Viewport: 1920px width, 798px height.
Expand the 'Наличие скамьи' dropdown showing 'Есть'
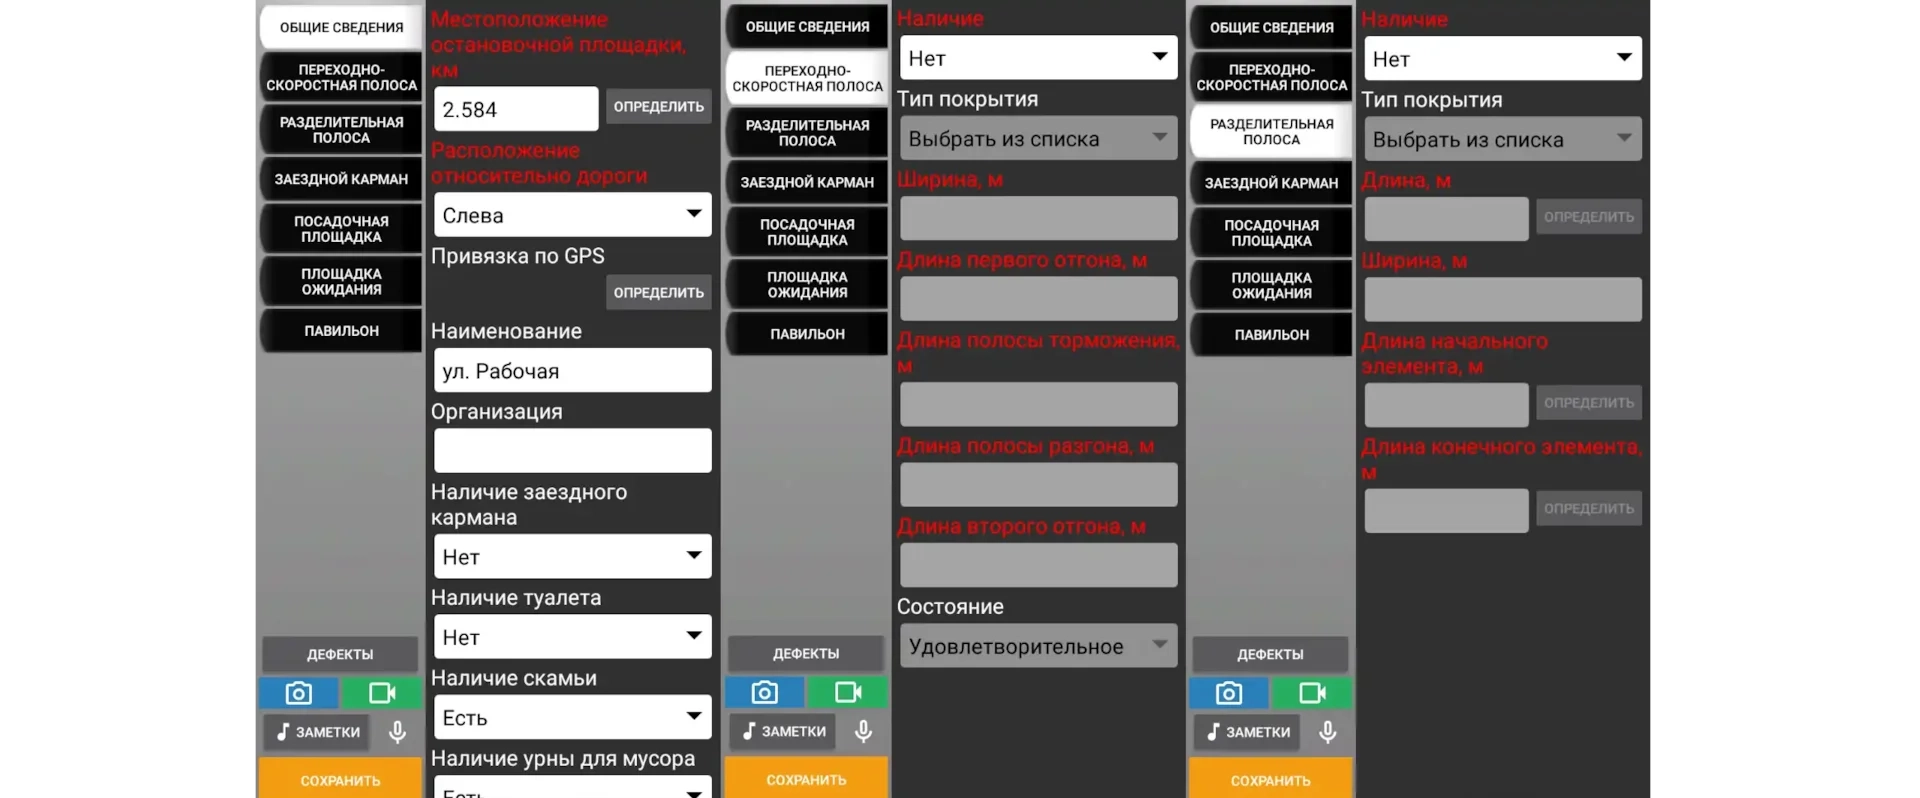[572, 717]
